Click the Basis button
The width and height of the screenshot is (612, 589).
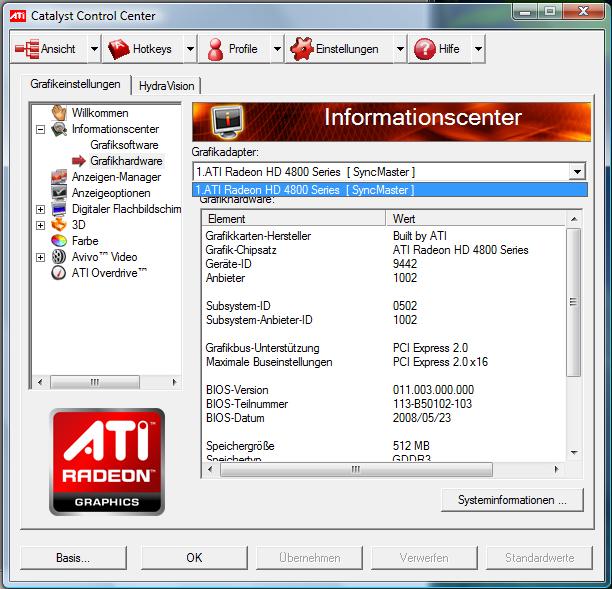73,558
